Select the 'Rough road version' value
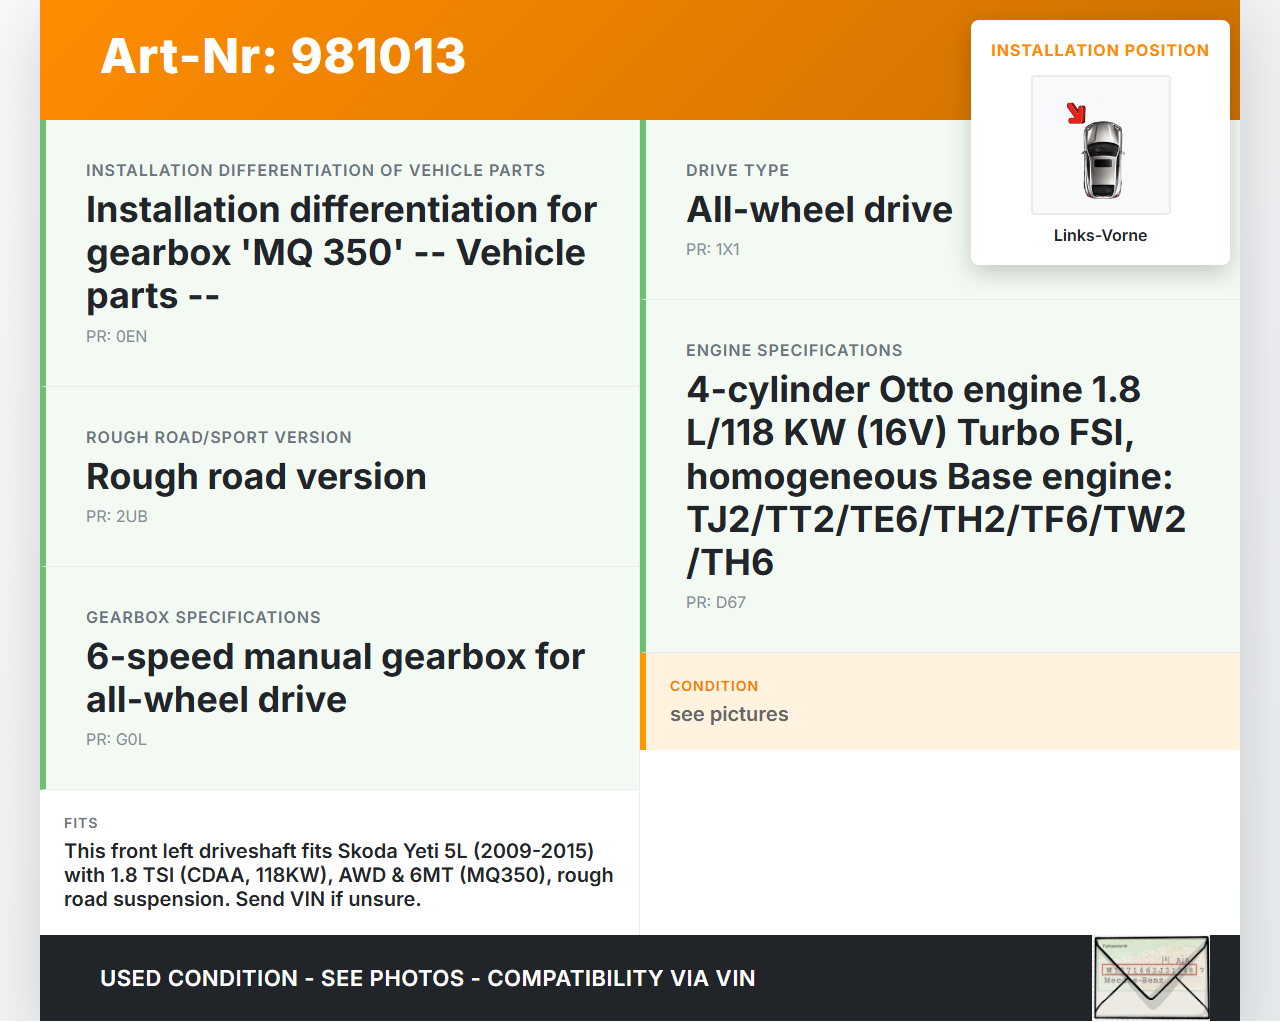The image size is (1280, 1022). [256, 477]
